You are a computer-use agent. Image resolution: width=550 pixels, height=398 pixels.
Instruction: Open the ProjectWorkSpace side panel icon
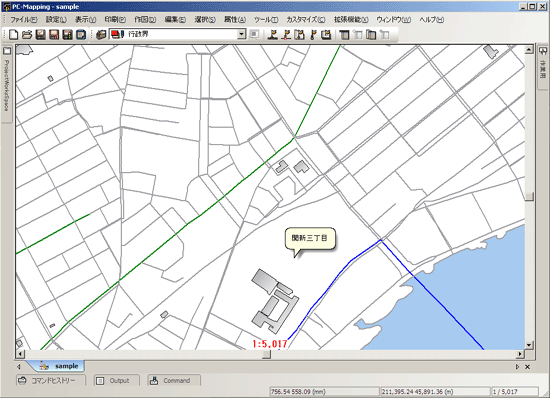7,51
